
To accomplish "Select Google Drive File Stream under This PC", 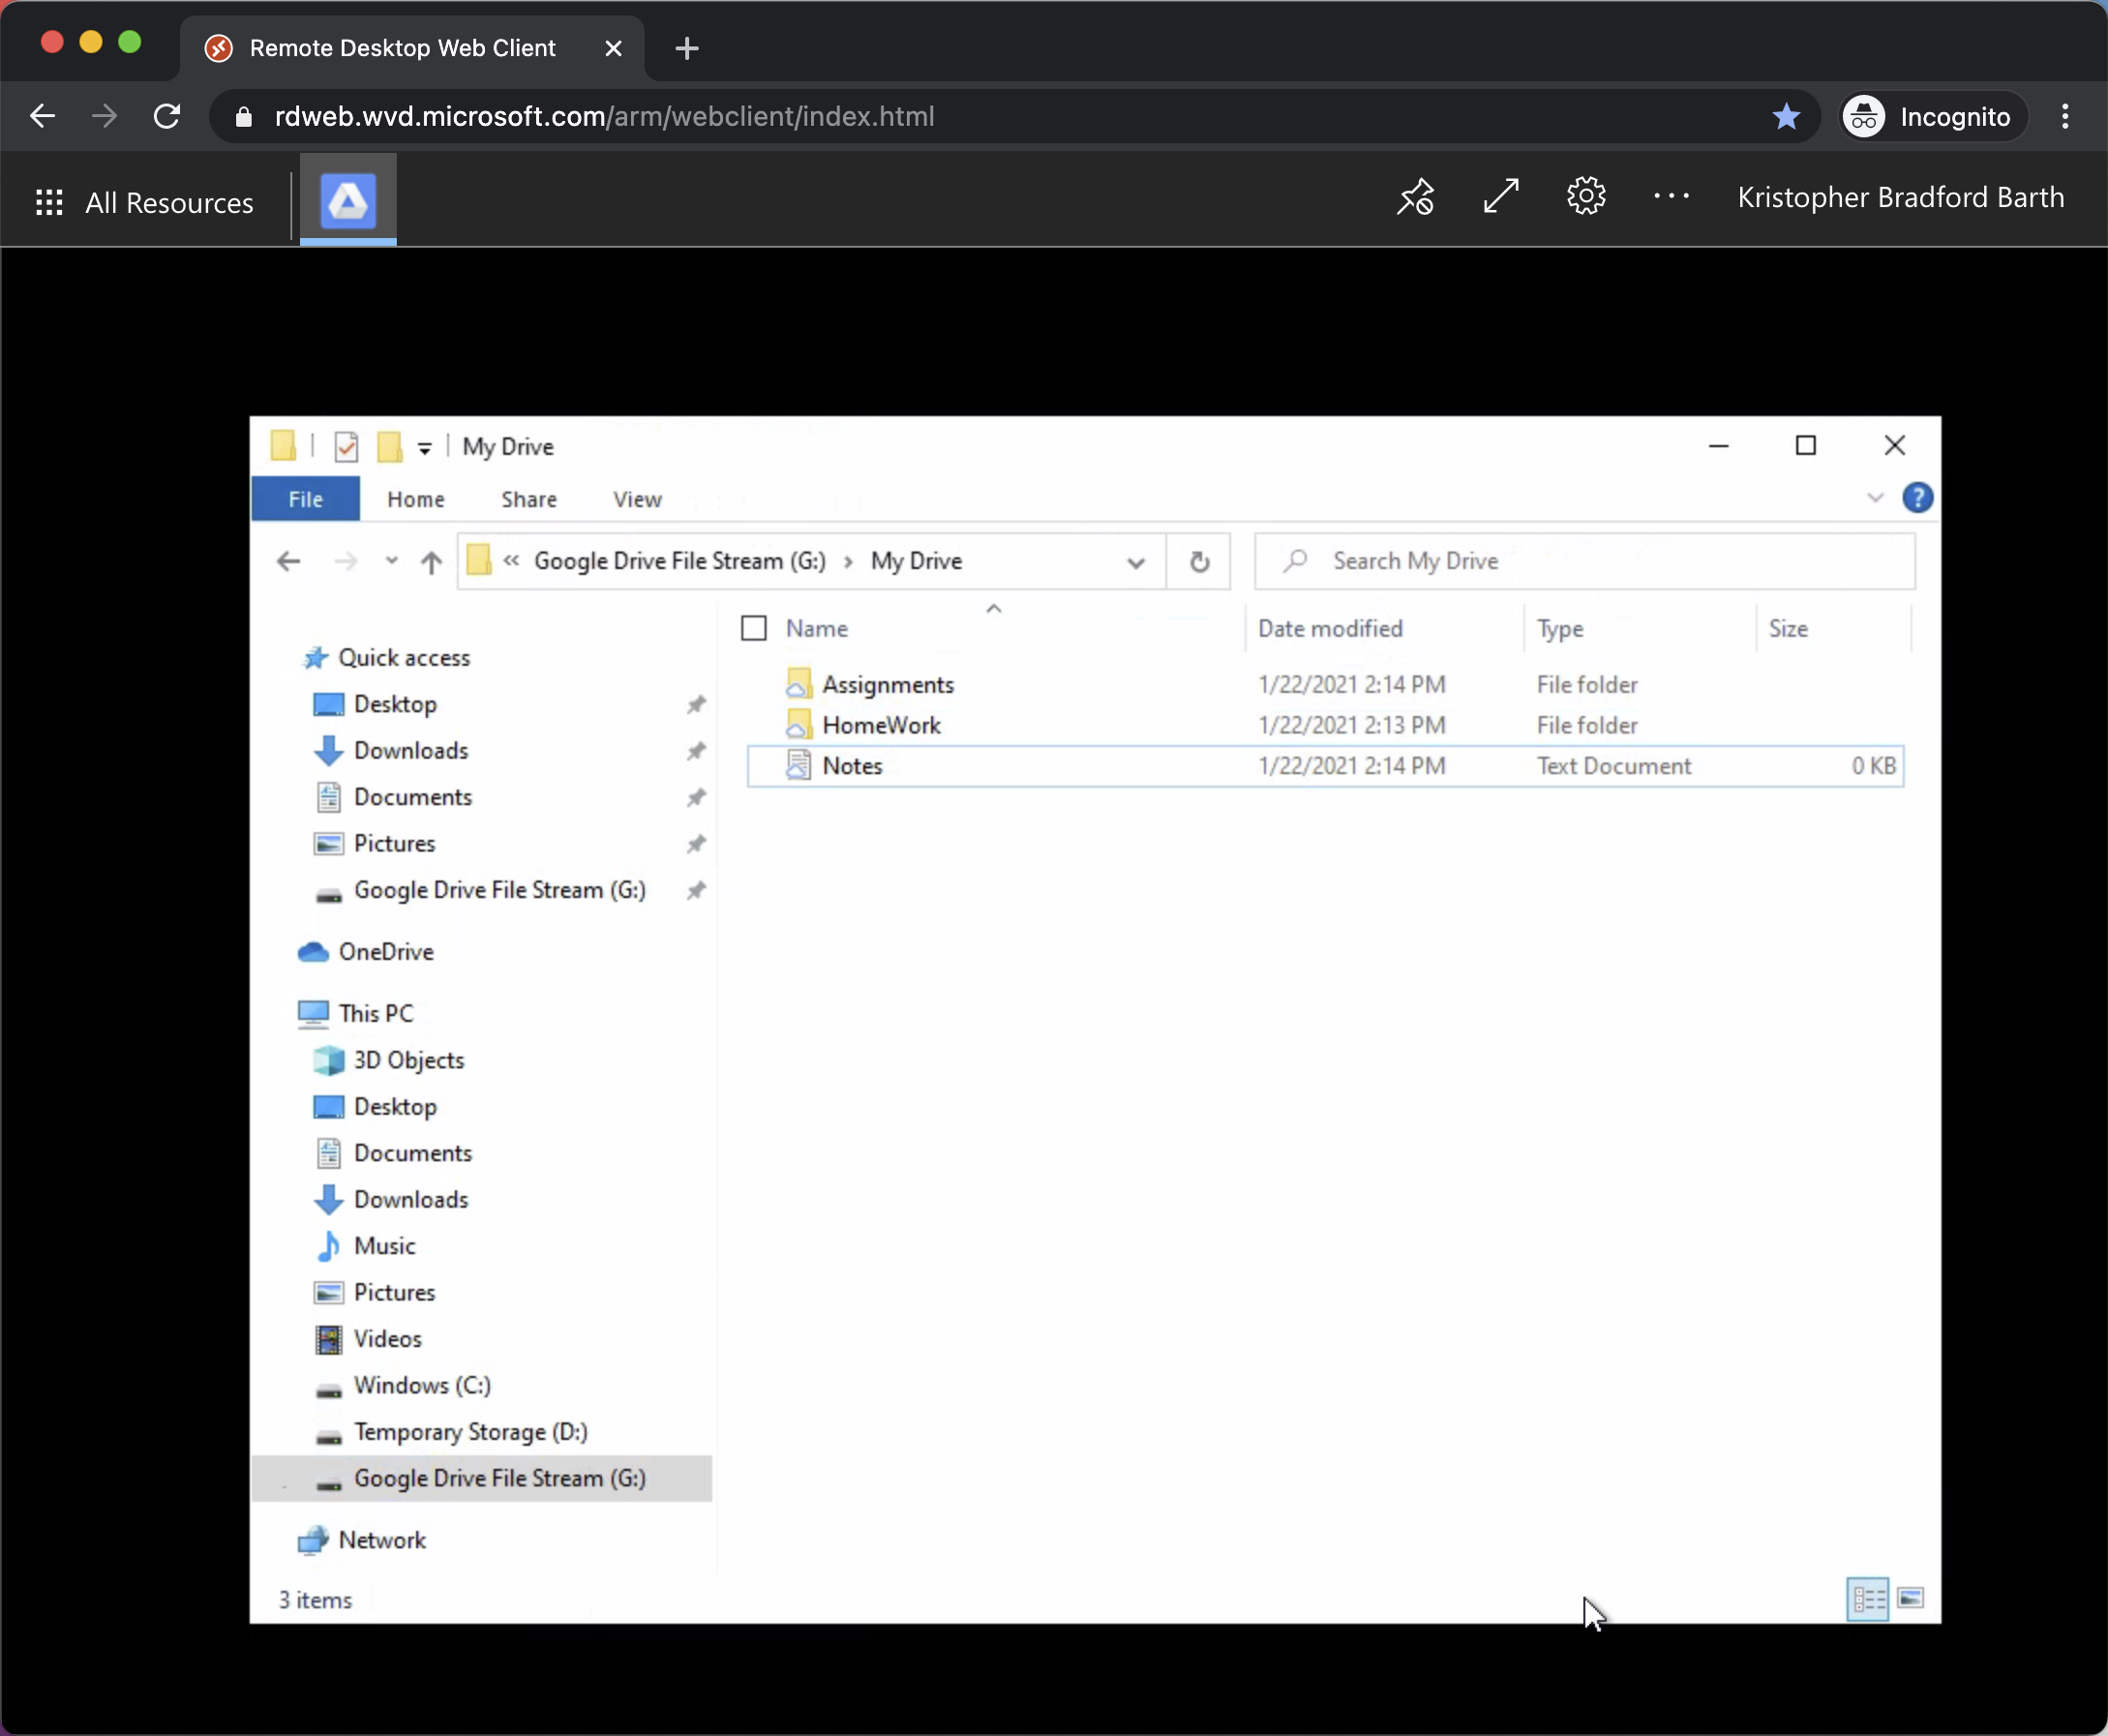I will click(482, 1478).
